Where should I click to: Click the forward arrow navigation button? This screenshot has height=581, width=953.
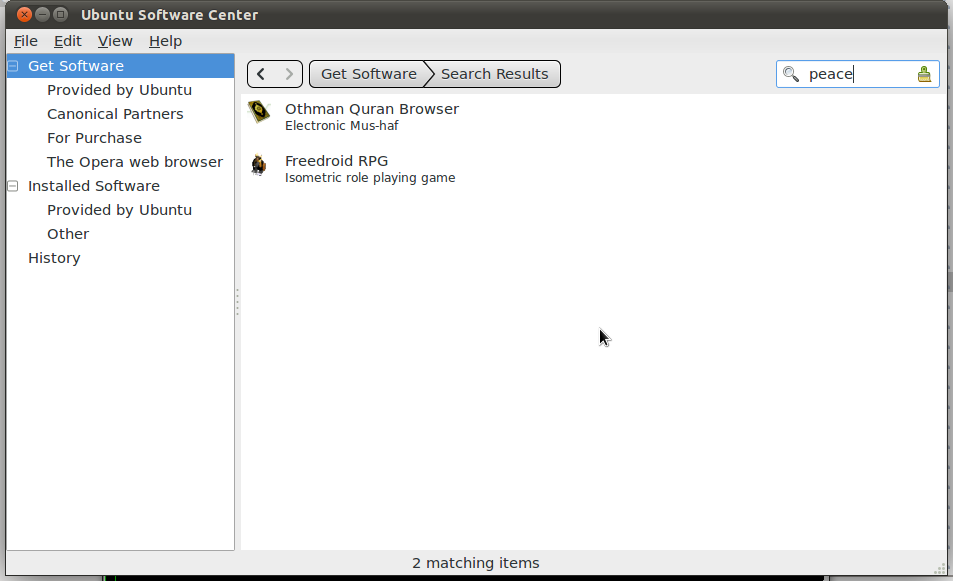coord(289,74)
